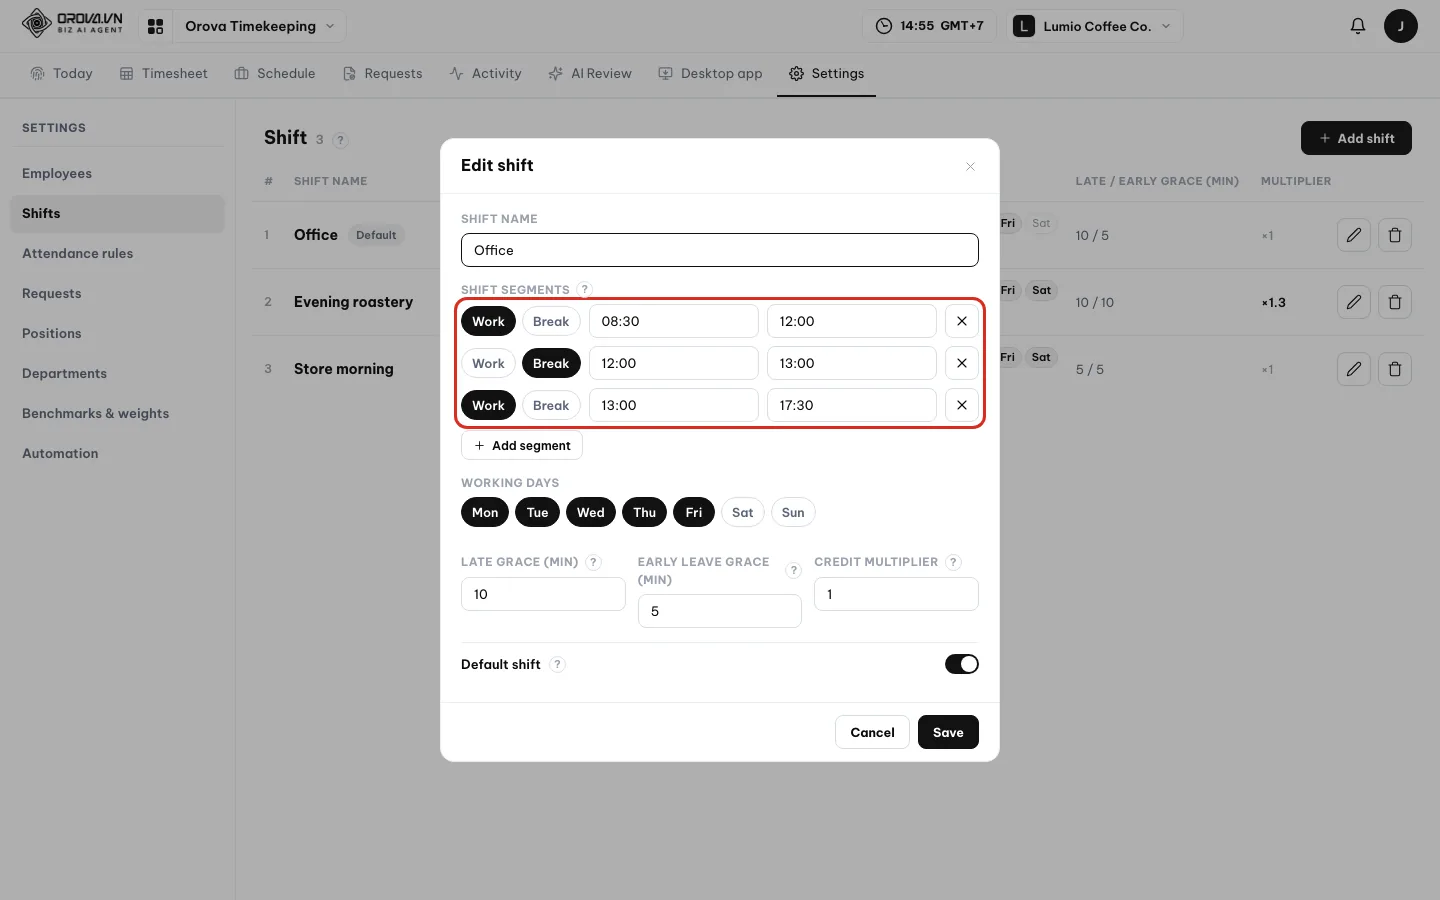Enable Sat as a working day
1440x900 pixels.
click(x=742, y=512)
